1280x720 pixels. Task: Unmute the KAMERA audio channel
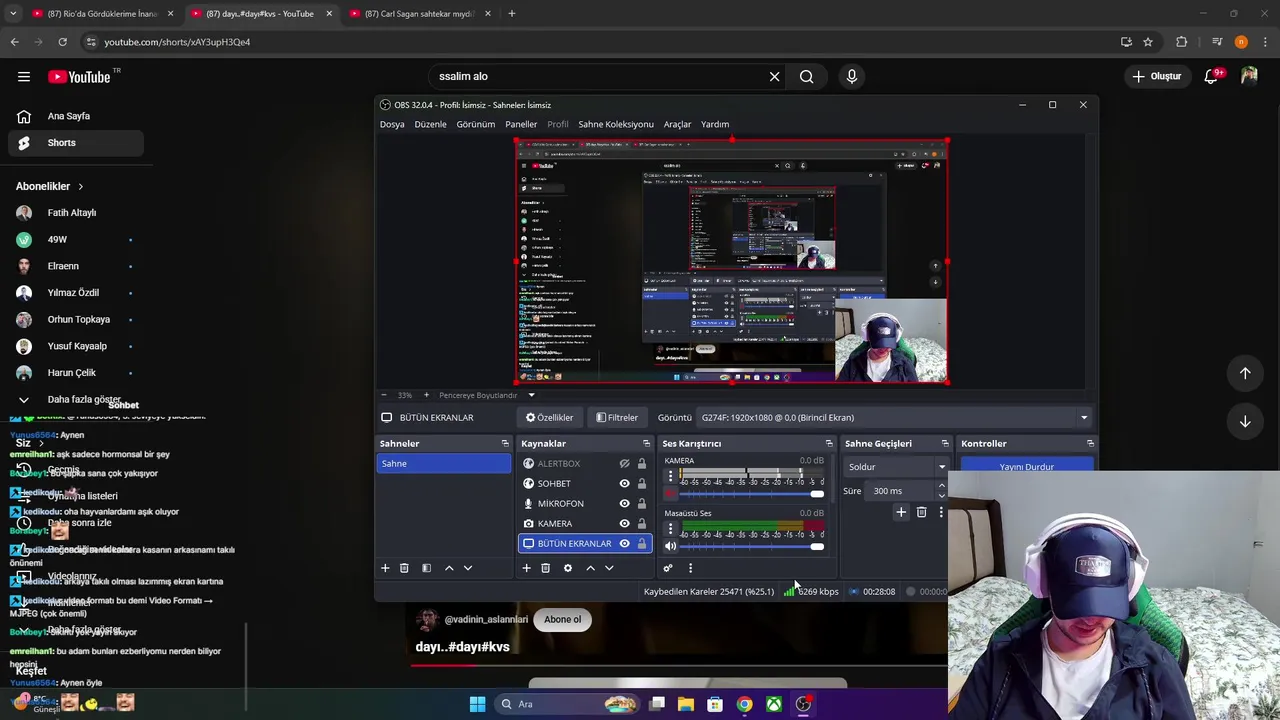coord(670,494)
